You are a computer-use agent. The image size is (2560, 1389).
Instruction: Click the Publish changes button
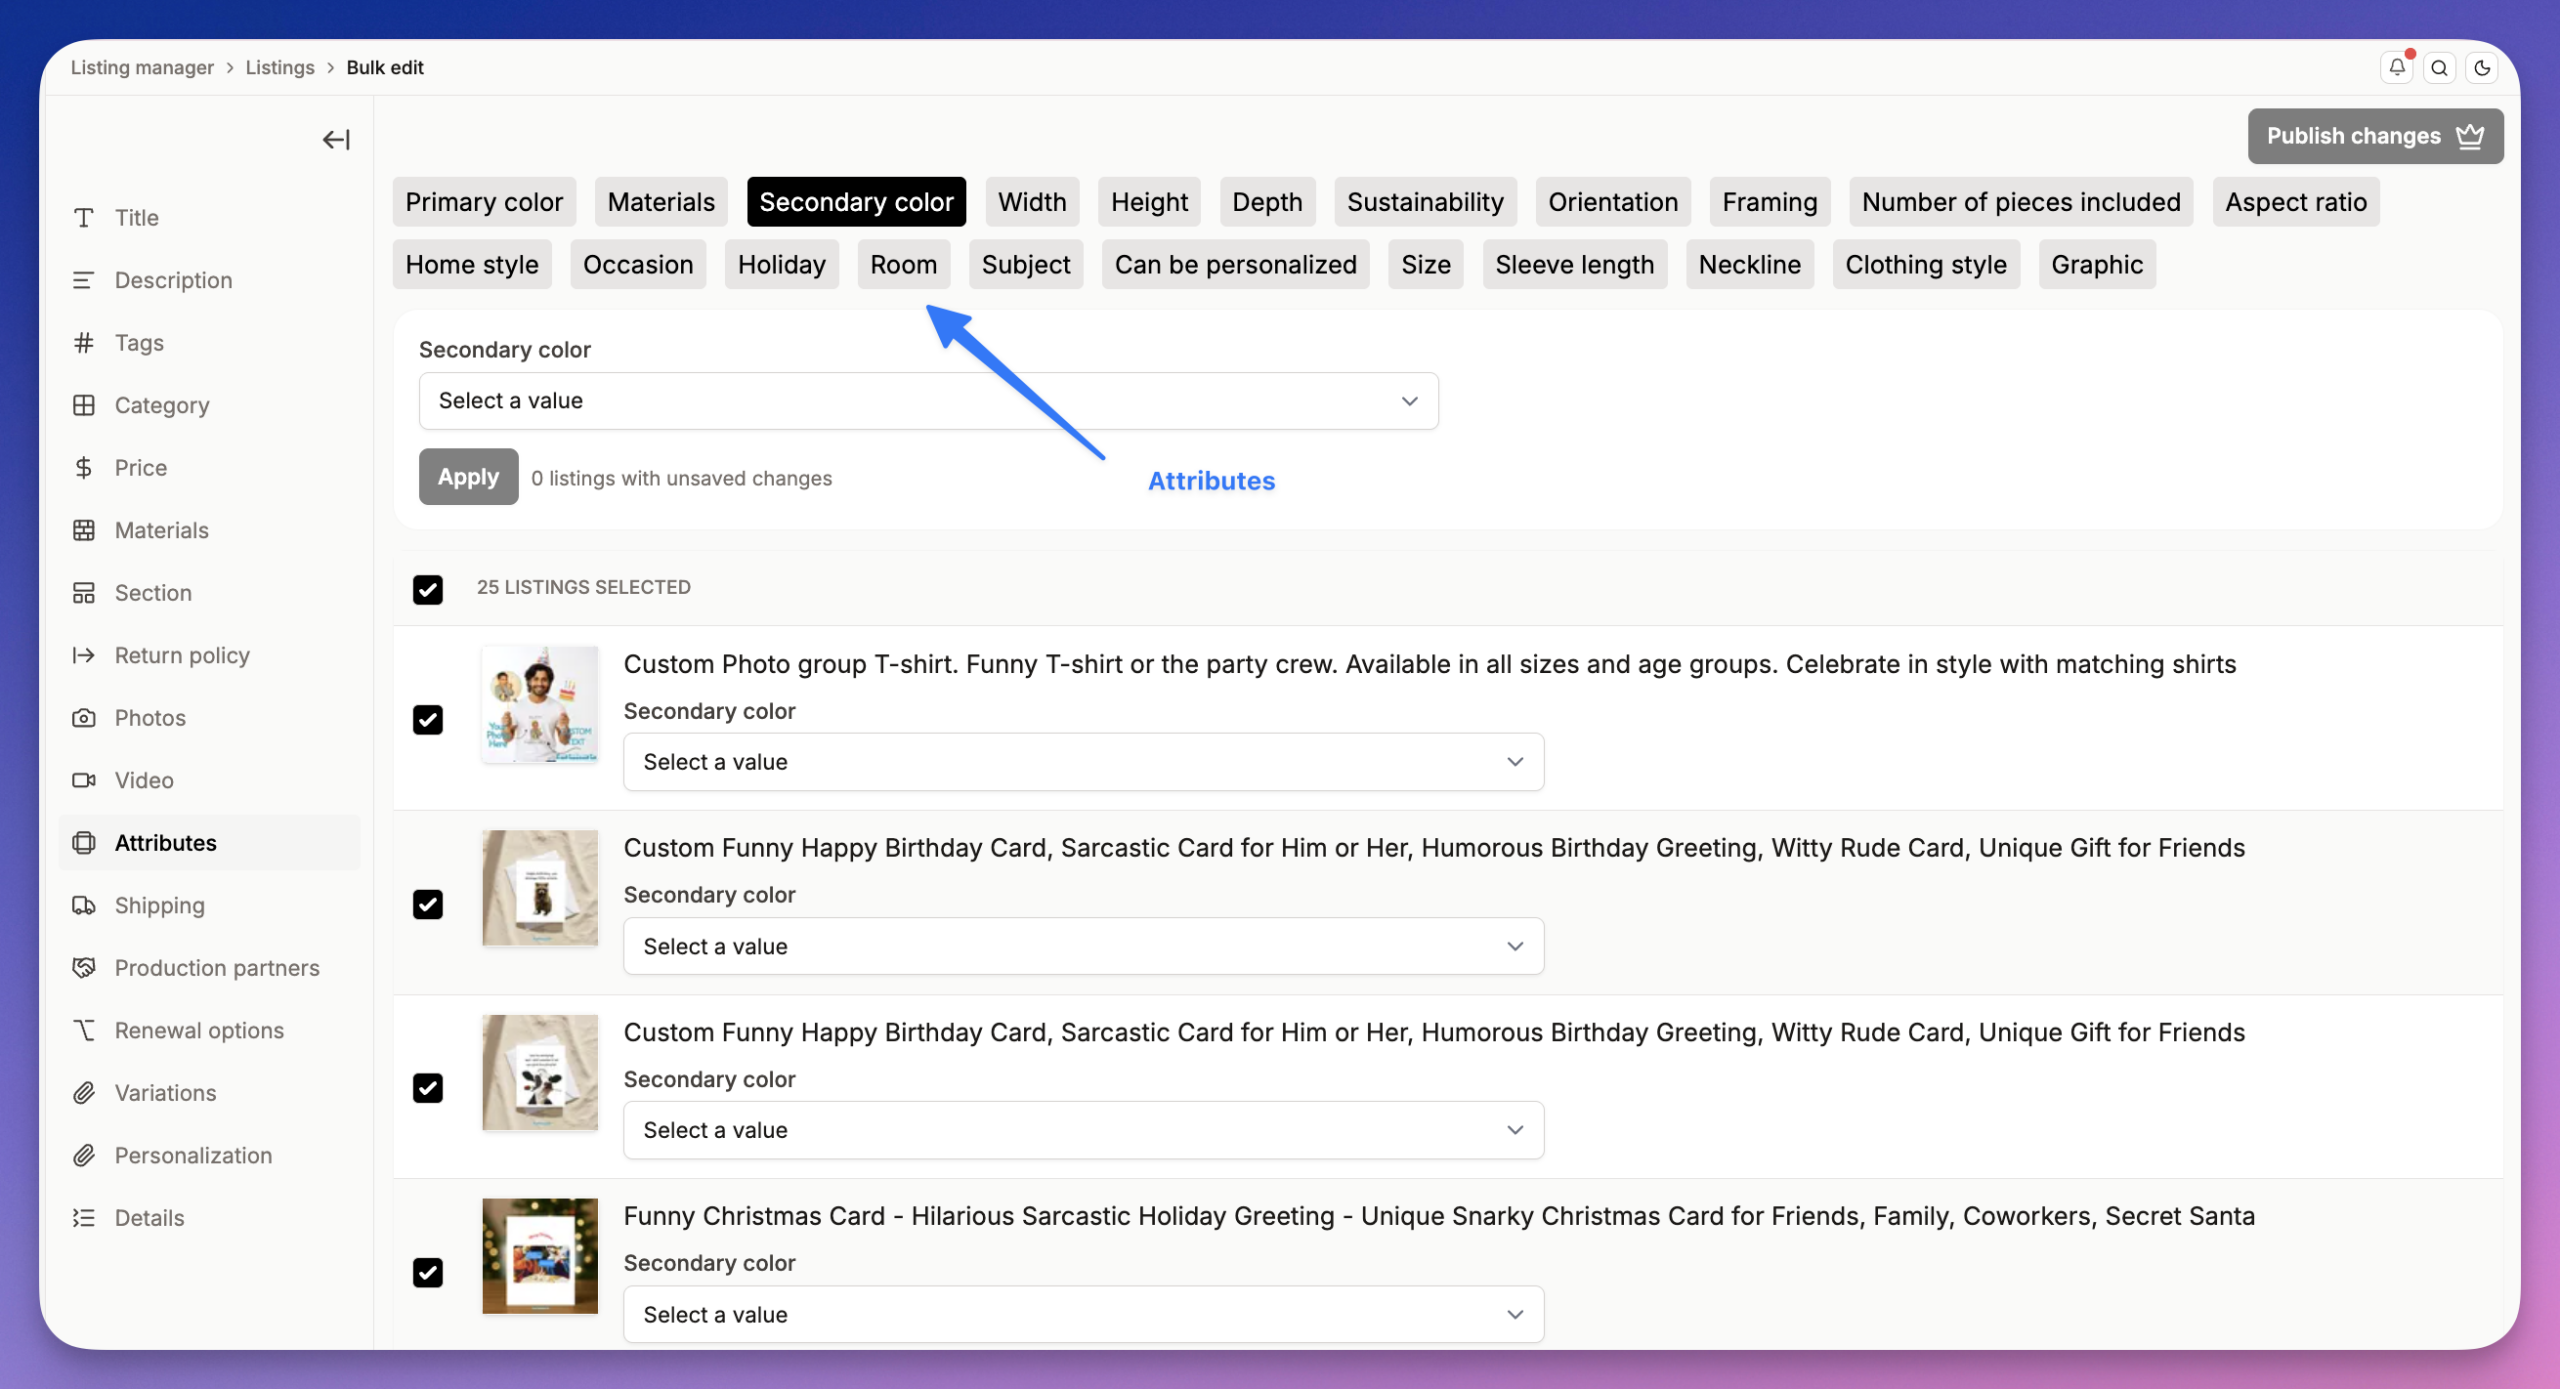pyautogui.click(x=2375, y=136)
